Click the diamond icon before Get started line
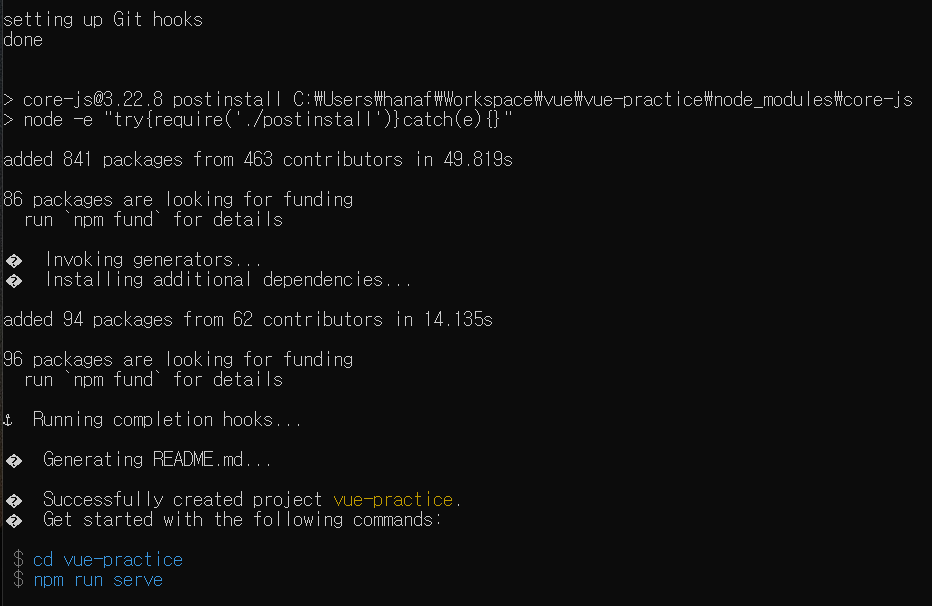The width and height of the screenshot is (932, 606). pyautogui.click(x=14, y=520)
